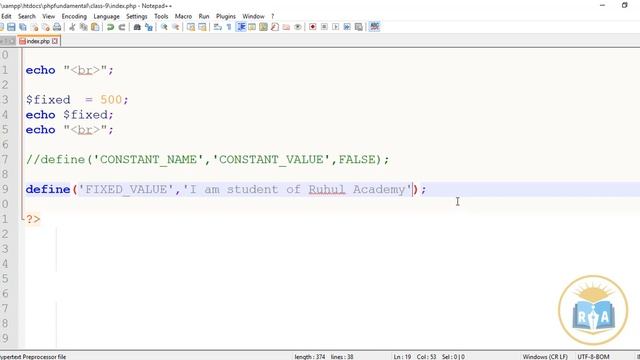The width and height of the screenshot is (640, 360).
Task: Open the User Defined Language icon
Action: 252,27
